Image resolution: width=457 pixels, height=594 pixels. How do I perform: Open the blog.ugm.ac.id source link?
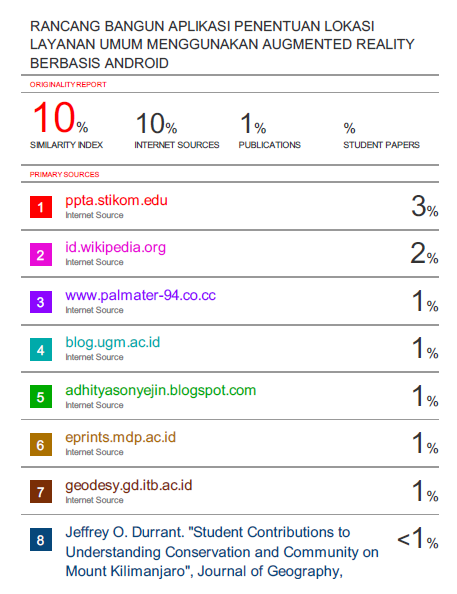[x=113, y=342]
